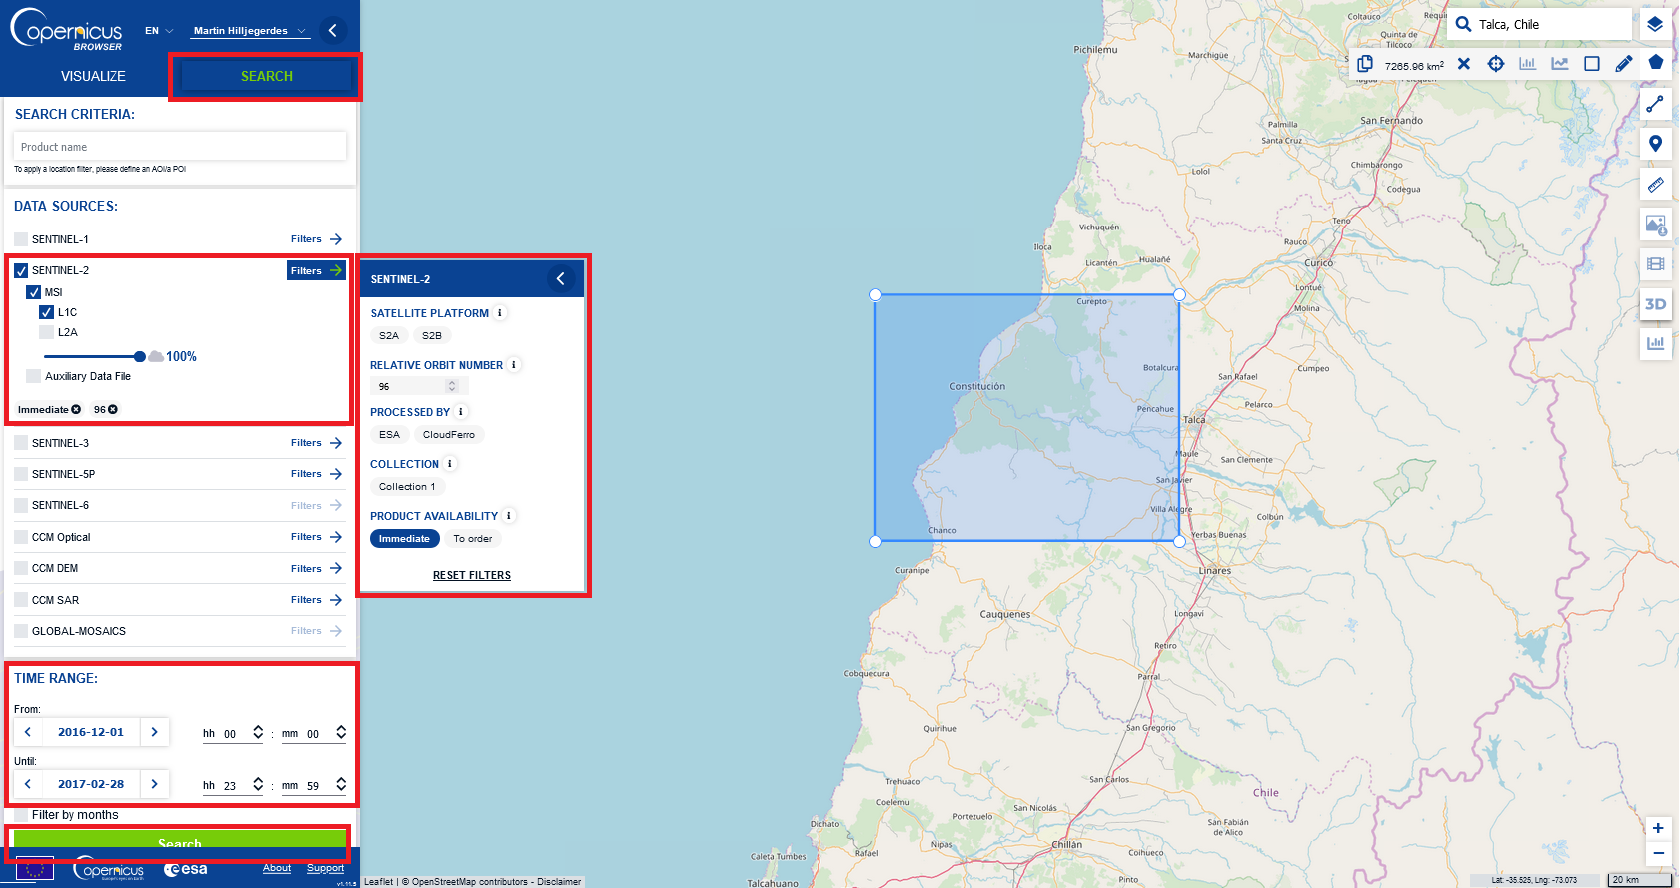Select the S2A satellite platform button
The image size is (1680, 888).
tap(389, 335)
